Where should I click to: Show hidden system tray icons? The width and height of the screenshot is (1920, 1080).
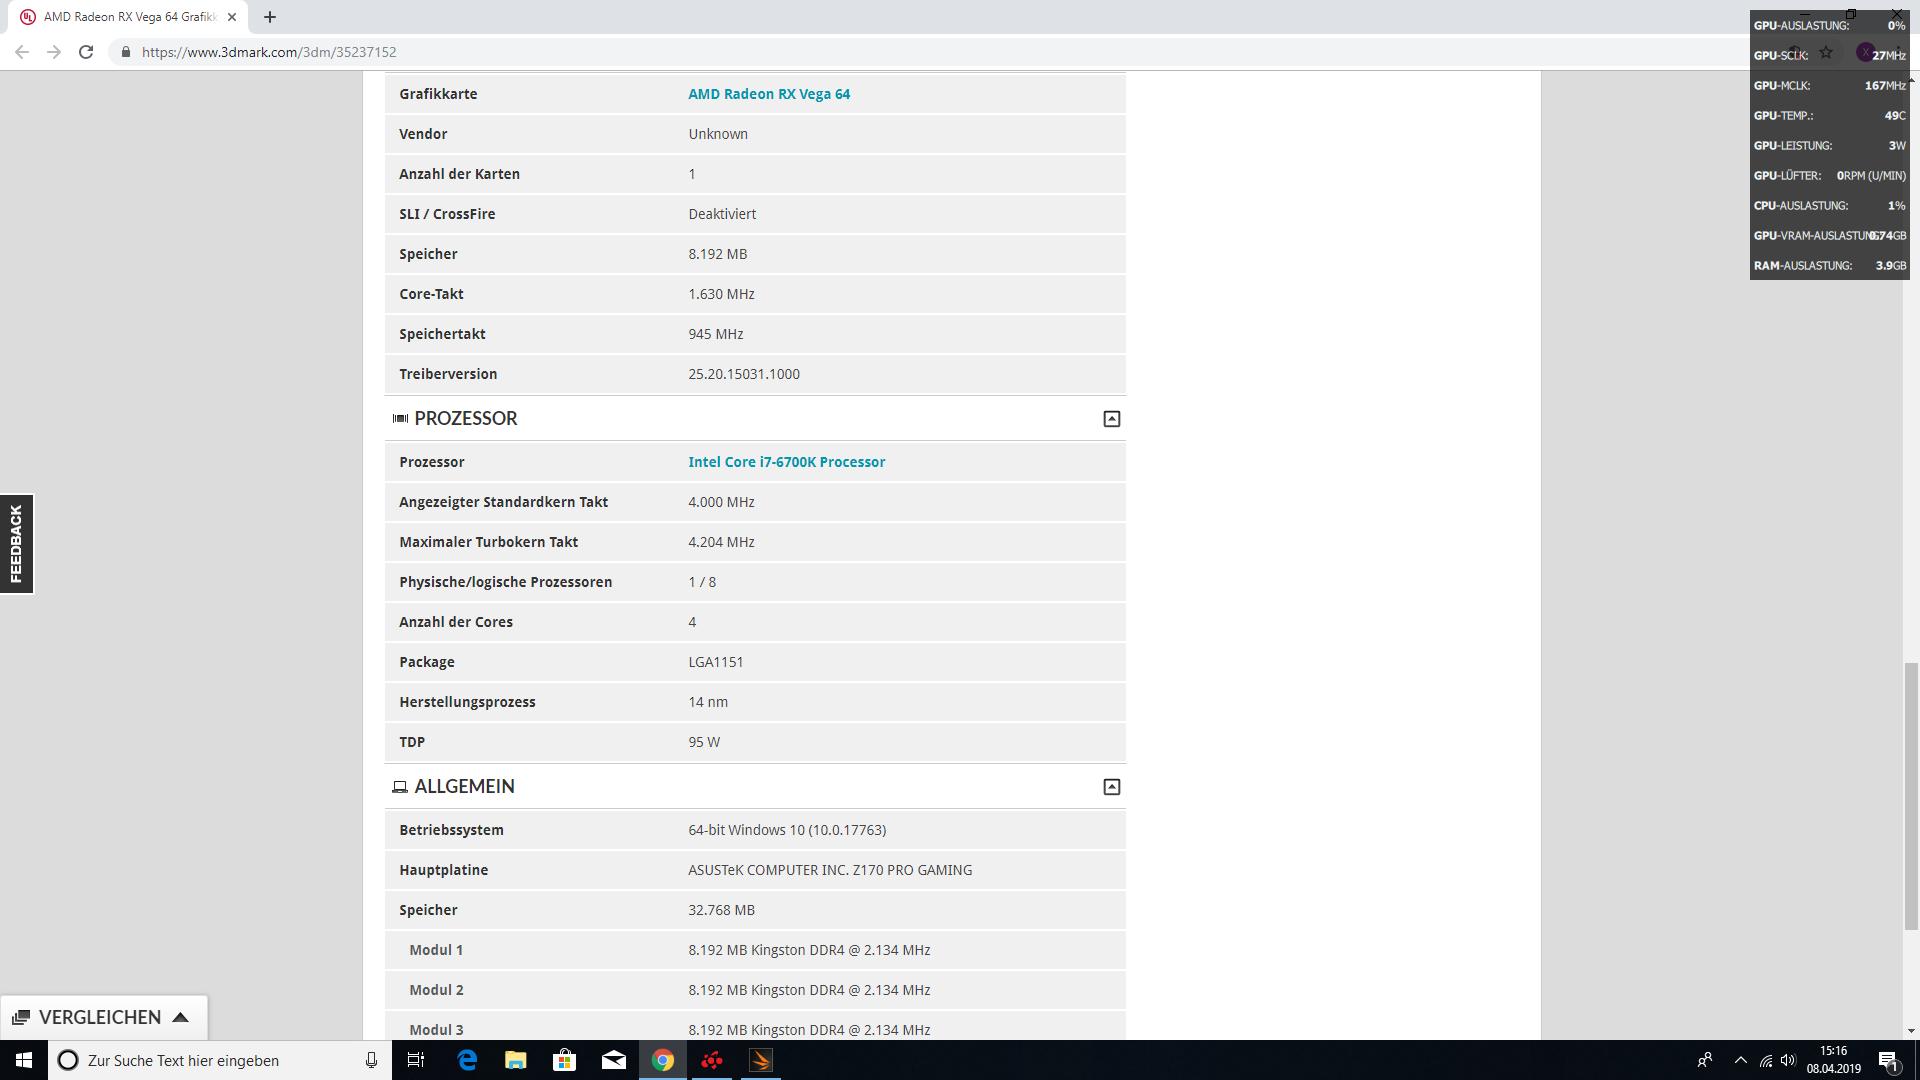[1741, 1060]
